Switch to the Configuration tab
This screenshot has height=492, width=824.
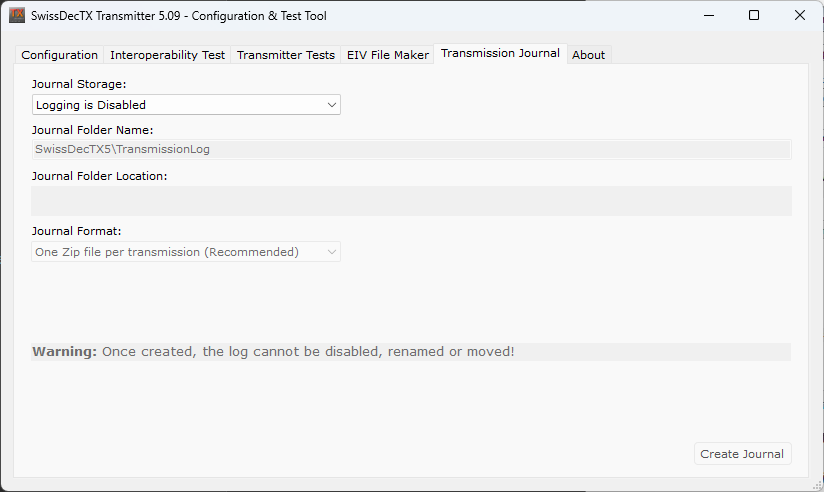click(x=60, y=55)
